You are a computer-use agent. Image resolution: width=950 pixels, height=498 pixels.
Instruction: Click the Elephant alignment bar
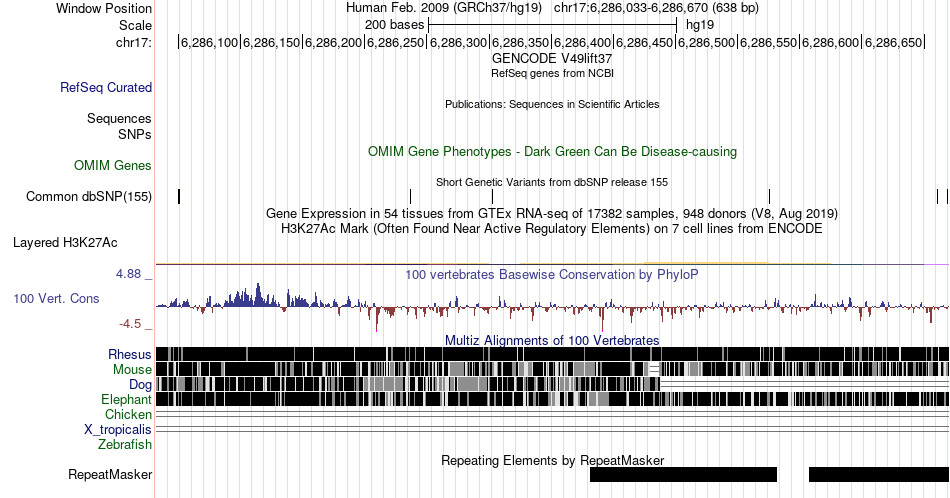click(x=552, y=399)
